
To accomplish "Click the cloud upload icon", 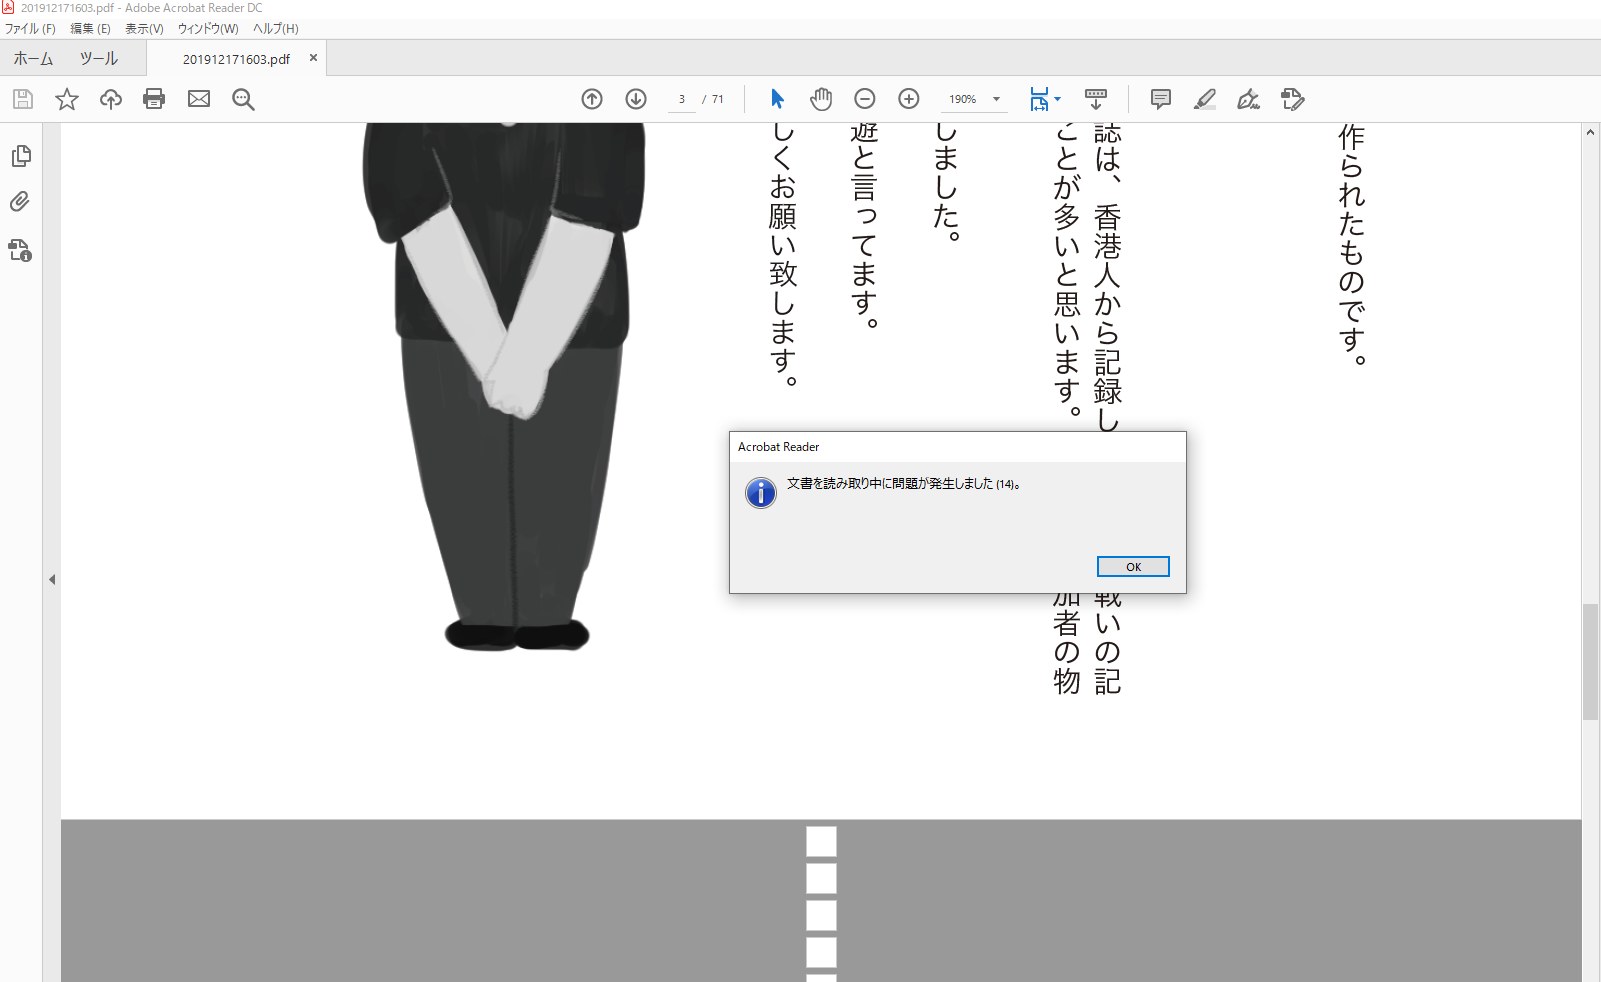I will click(x=111, y=99).
